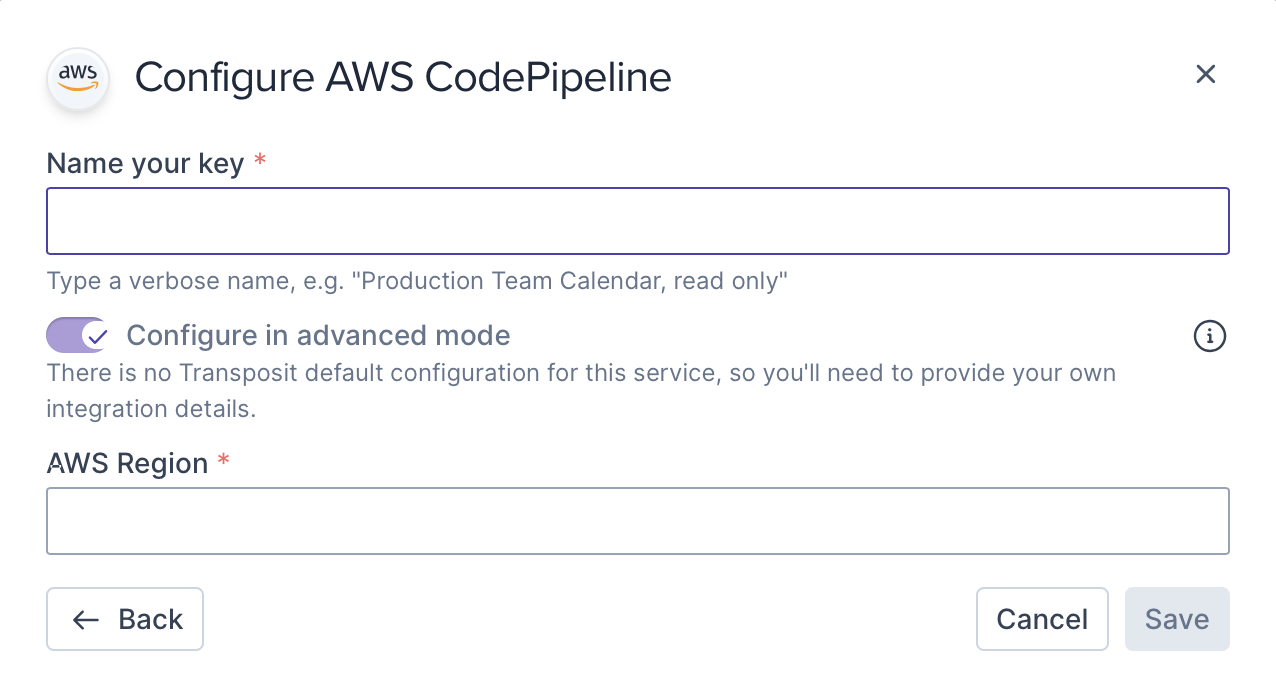The width and height of the screenshot is (1276, 694).
Task: Click the 'Production Team Calendar, read only' example
Action: point(574,281)
